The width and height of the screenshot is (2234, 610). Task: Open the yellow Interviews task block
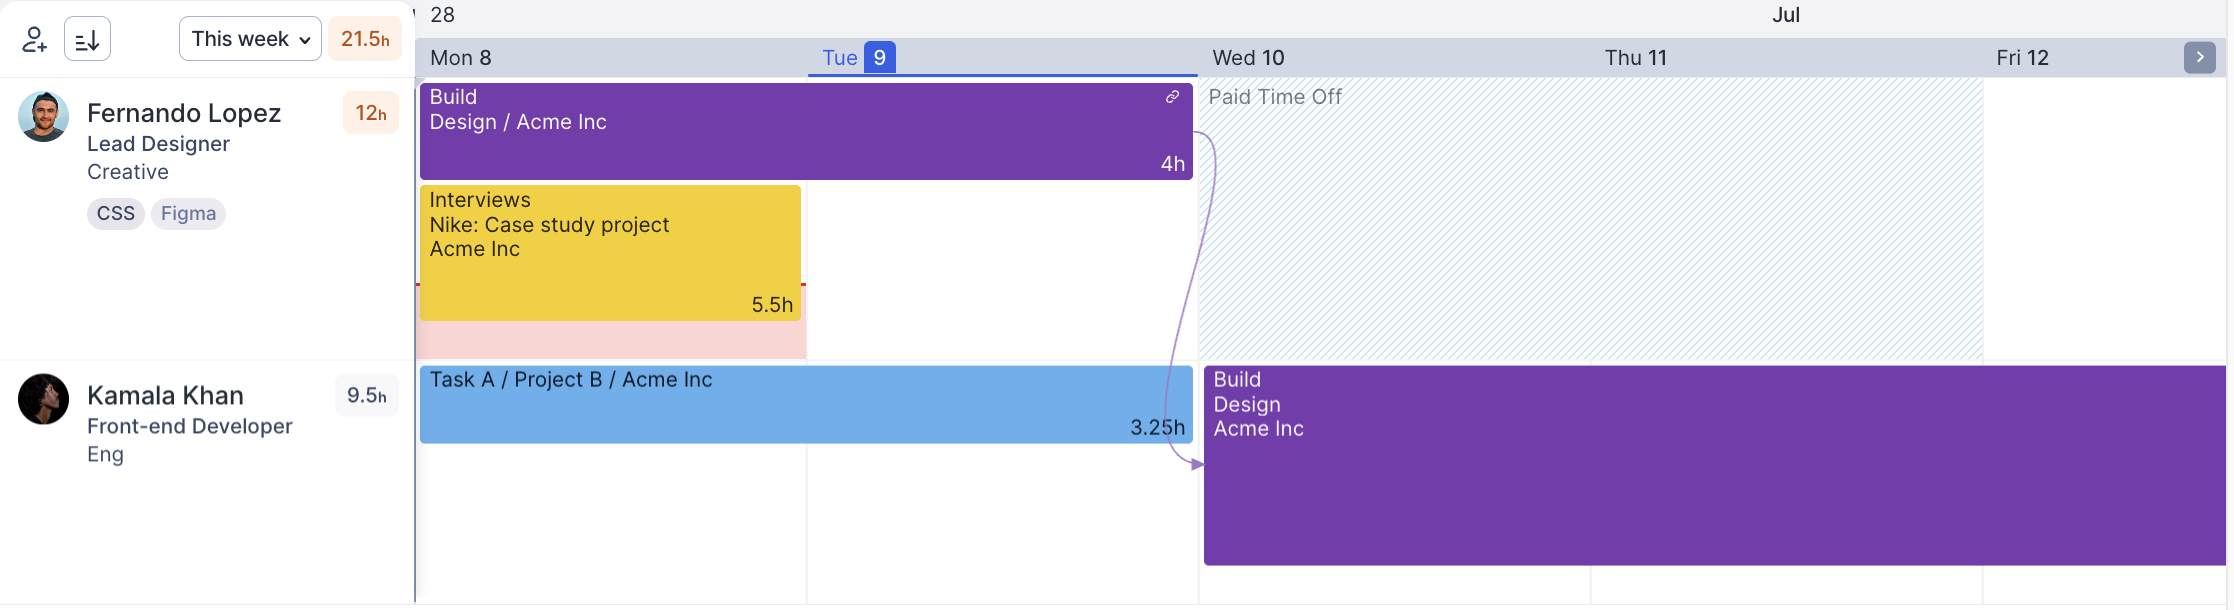610,252
